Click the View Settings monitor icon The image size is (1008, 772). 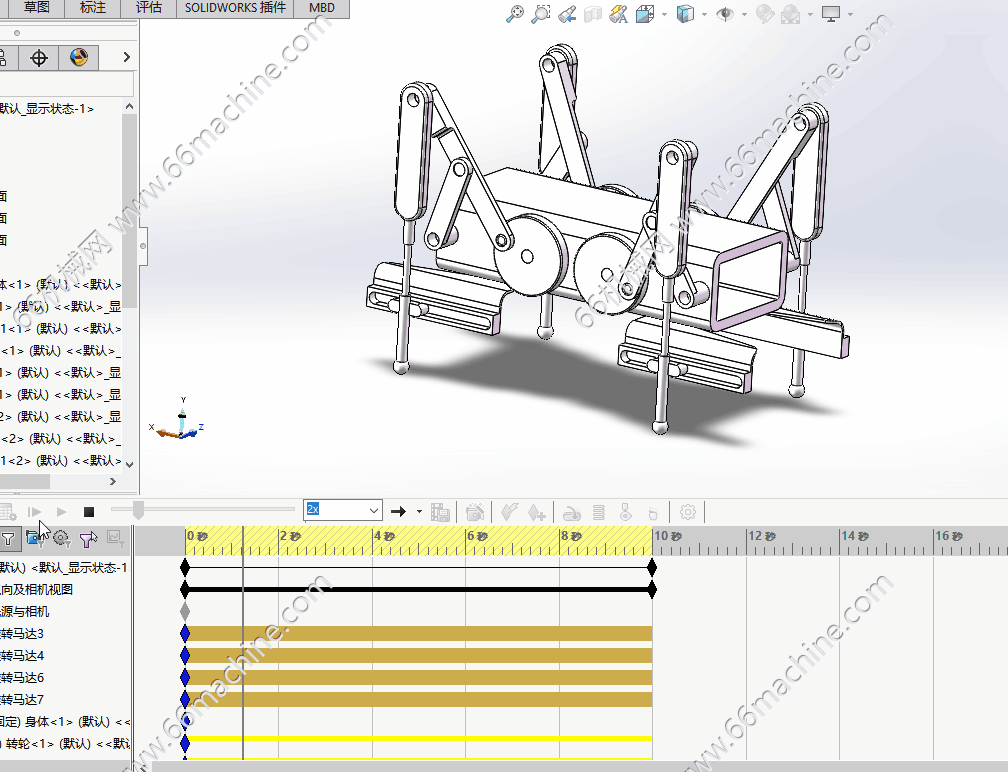(x=831, y=13)
